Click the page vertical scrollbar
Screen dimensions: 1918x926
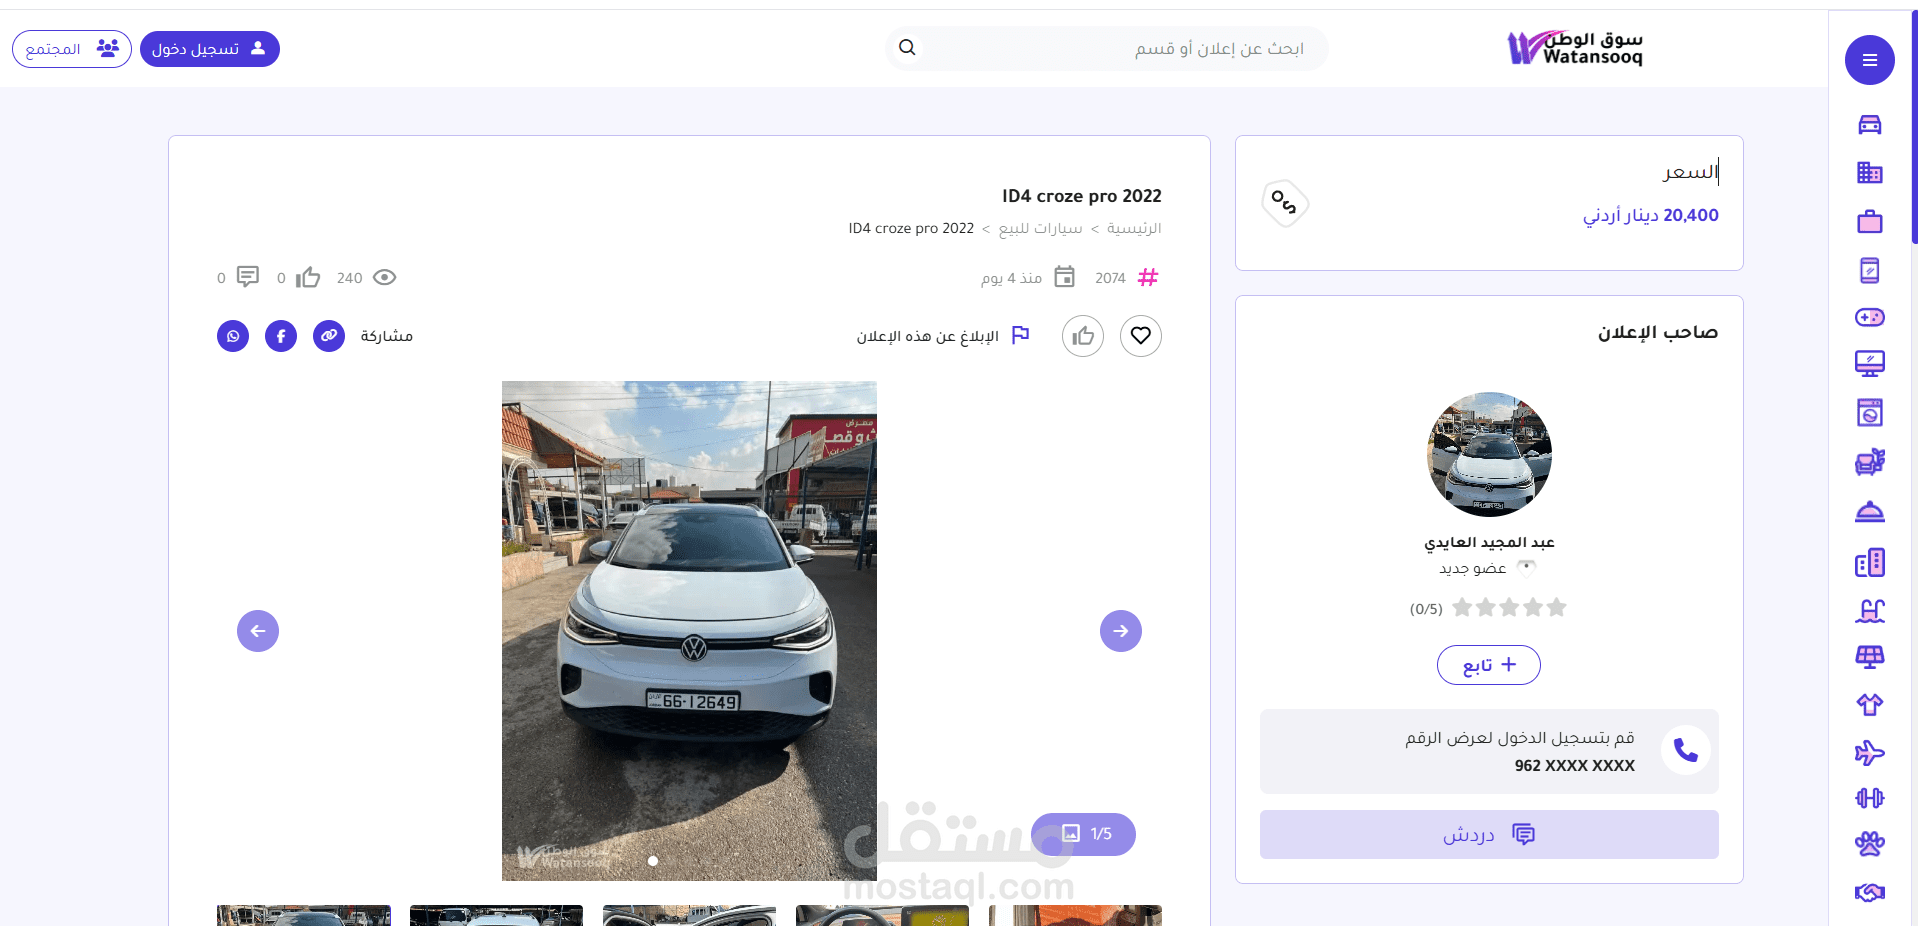click(1914, 127)
